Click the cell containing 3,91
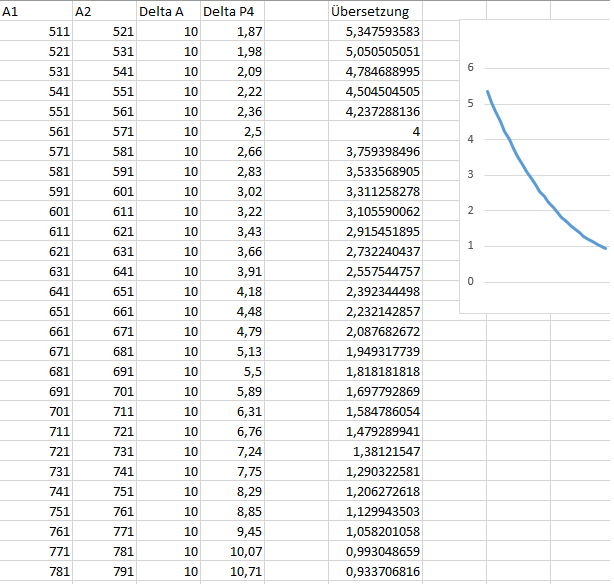614x584 pixels. [x=233, y=271]
